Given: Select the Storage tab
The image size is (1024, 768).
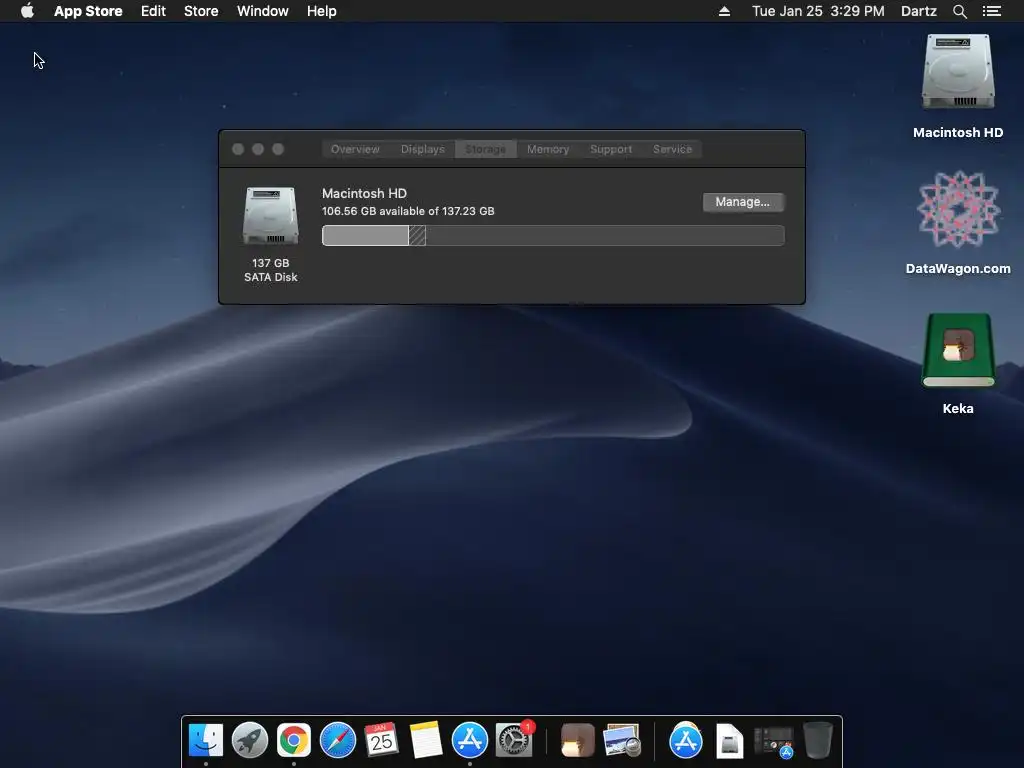Looking at the screenshot, I should (485, 149).
